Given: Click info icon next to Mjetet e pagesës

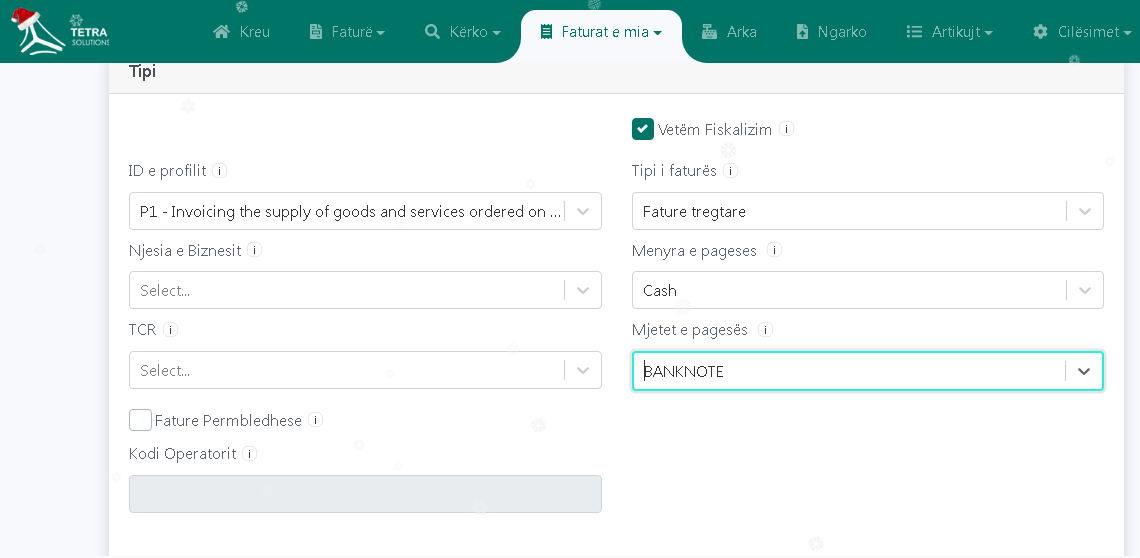Looking at the screenshot, I should coord(765,330).
